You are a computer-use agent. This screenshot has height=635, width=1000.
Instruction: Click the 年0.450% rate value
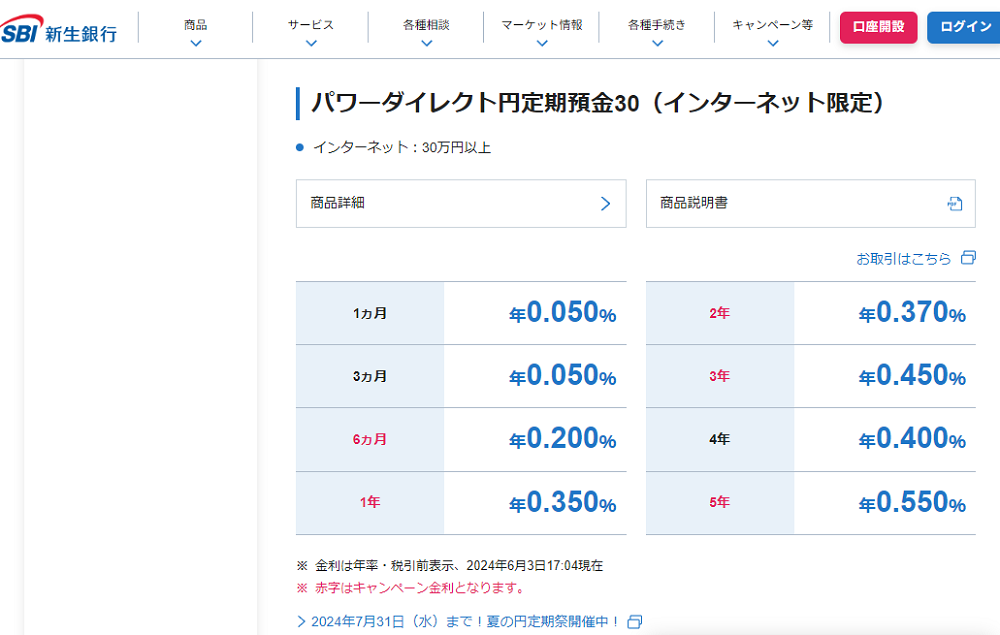point(912,376)
